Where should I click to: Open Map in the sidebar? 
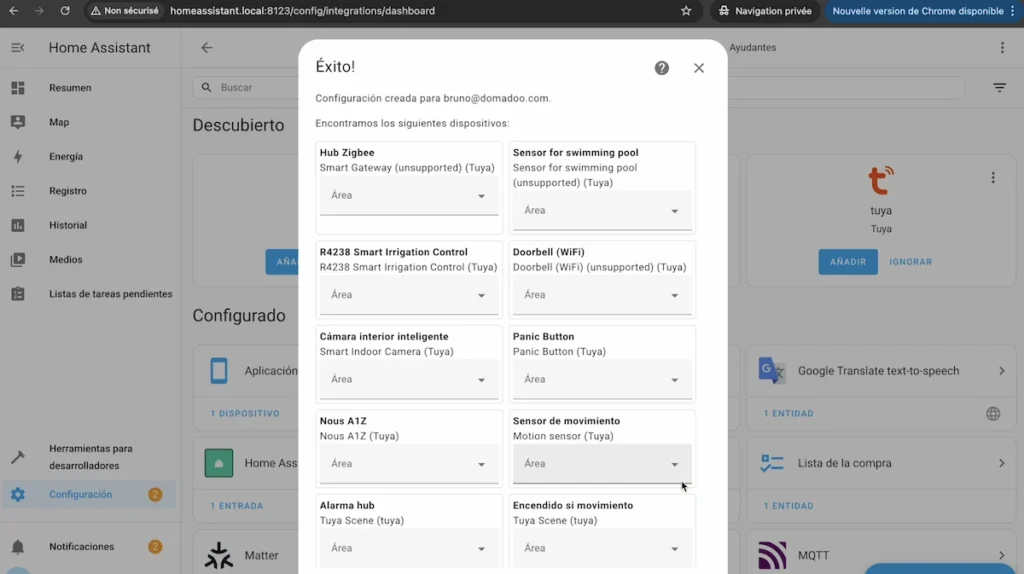pos(90,122)
